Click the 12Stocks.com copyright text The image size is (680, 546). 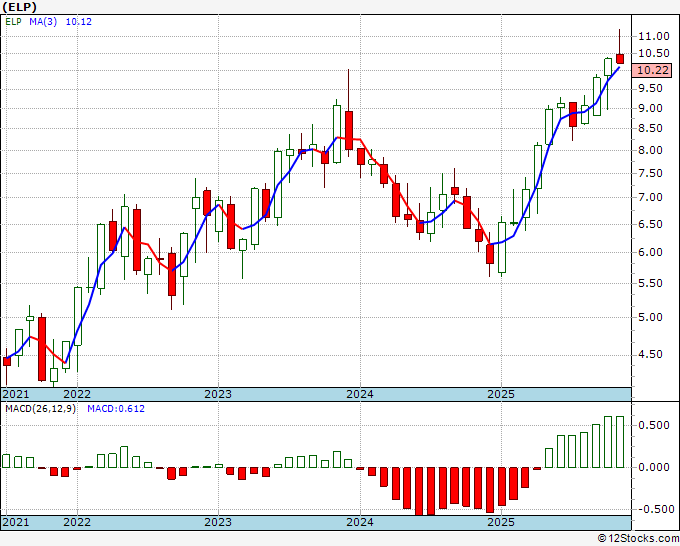638,539
